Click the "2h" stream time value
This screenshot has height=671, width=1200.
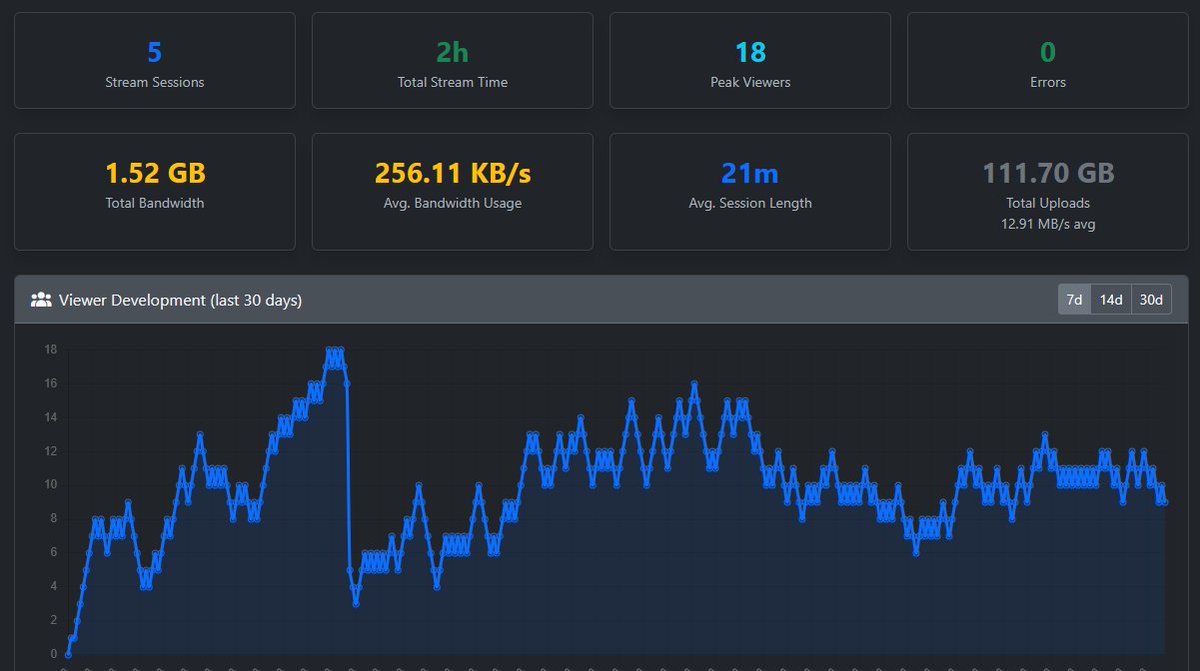coord(452,52)
